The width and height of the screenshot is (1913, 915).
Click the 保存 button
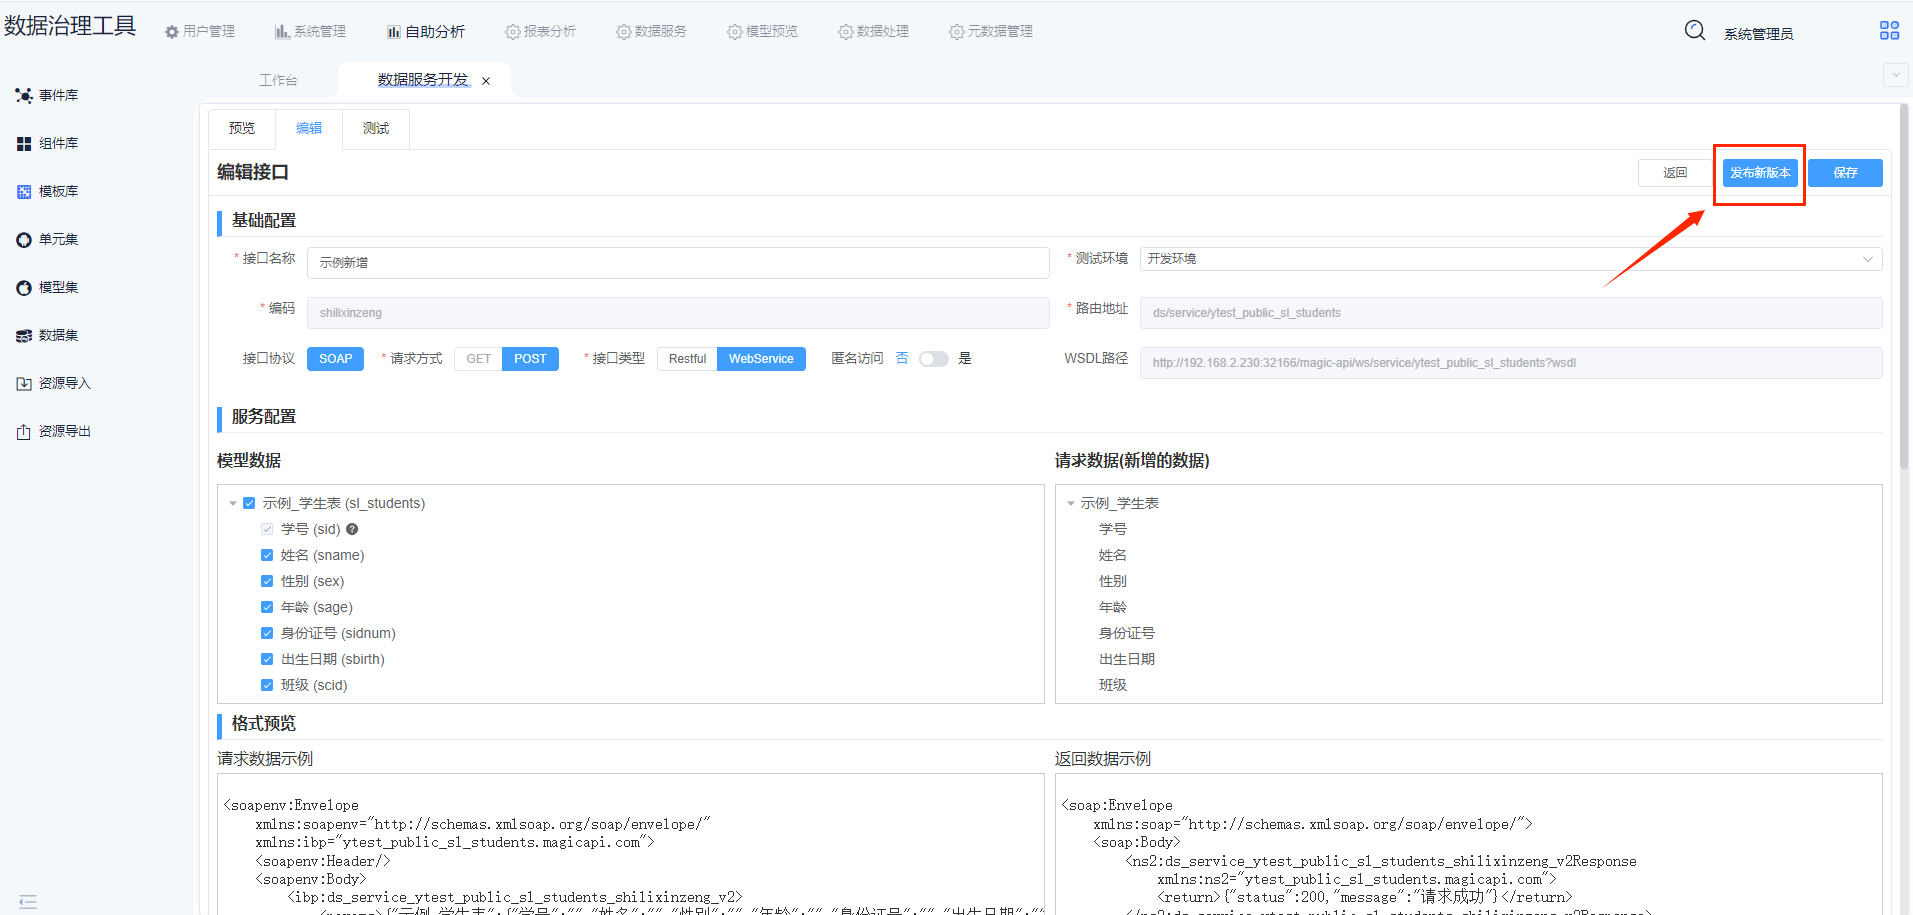click(1844, 173)
